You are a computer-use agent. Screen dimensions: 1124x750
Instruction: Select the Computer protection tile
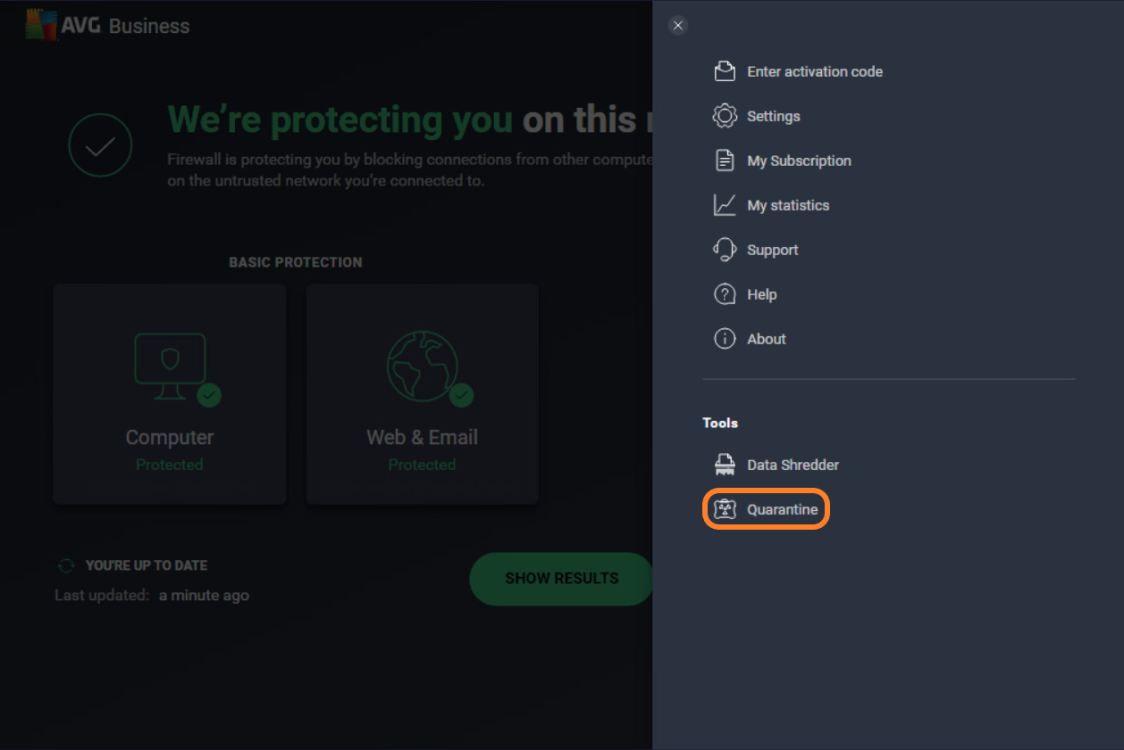[169, 393]
